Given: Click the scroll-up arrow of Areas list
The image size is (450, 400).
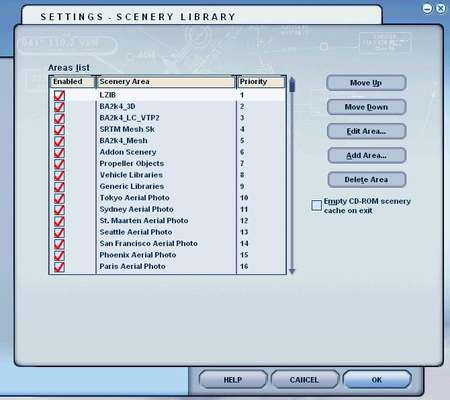Looking at the screenshot, I should 292,79.
